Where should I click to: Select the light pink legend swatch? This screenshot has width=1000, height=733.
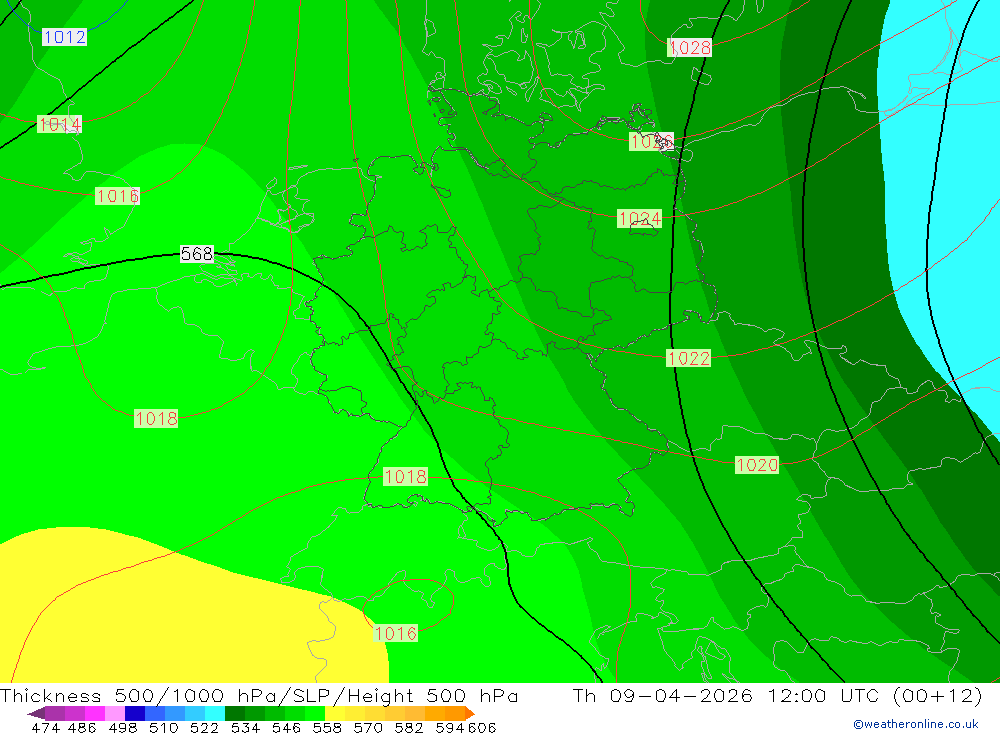click(115, 713)
